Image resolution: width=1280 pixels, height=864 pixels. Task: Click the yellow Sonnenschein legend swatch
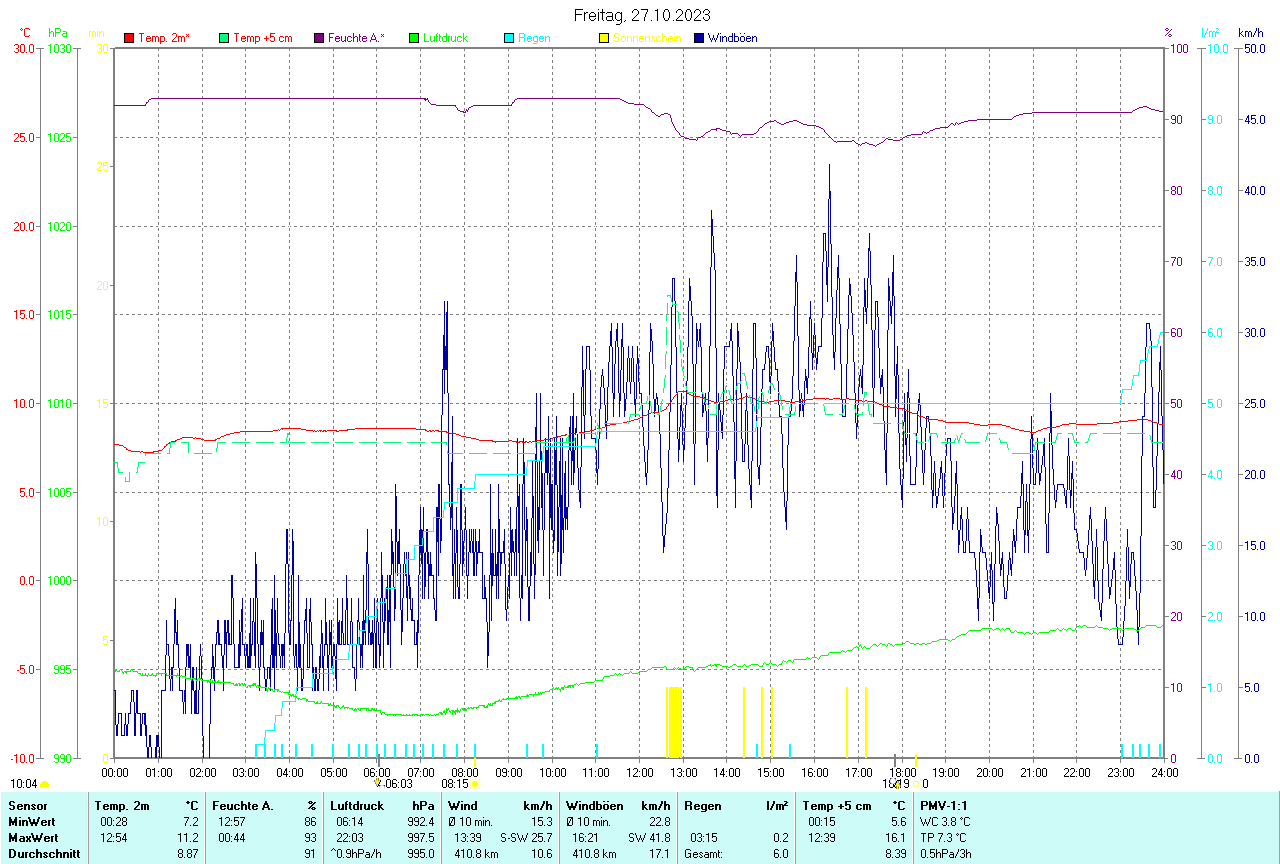(x=604, y=38)
